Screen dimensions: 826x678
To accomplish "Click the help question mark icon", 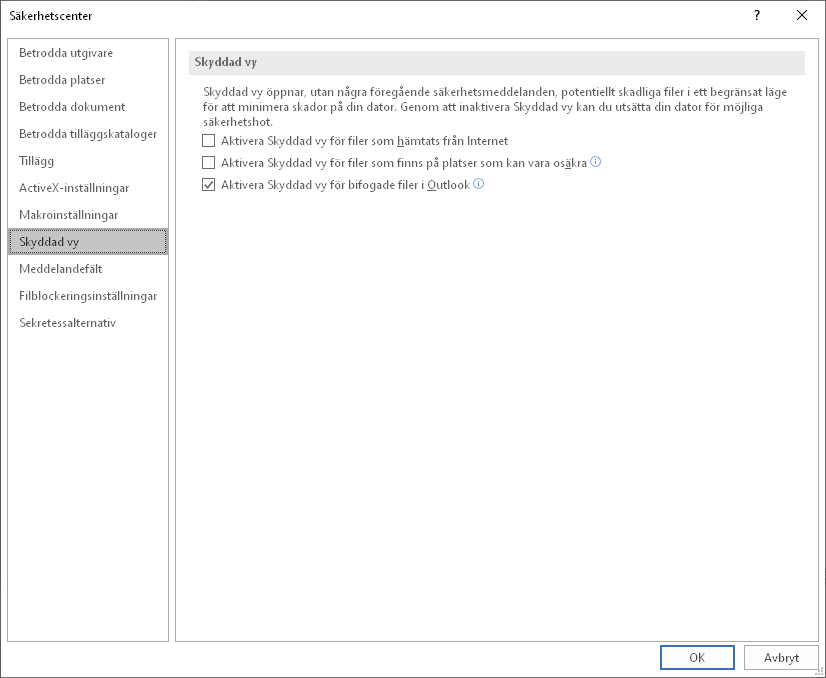I will [x=757, y=15].
